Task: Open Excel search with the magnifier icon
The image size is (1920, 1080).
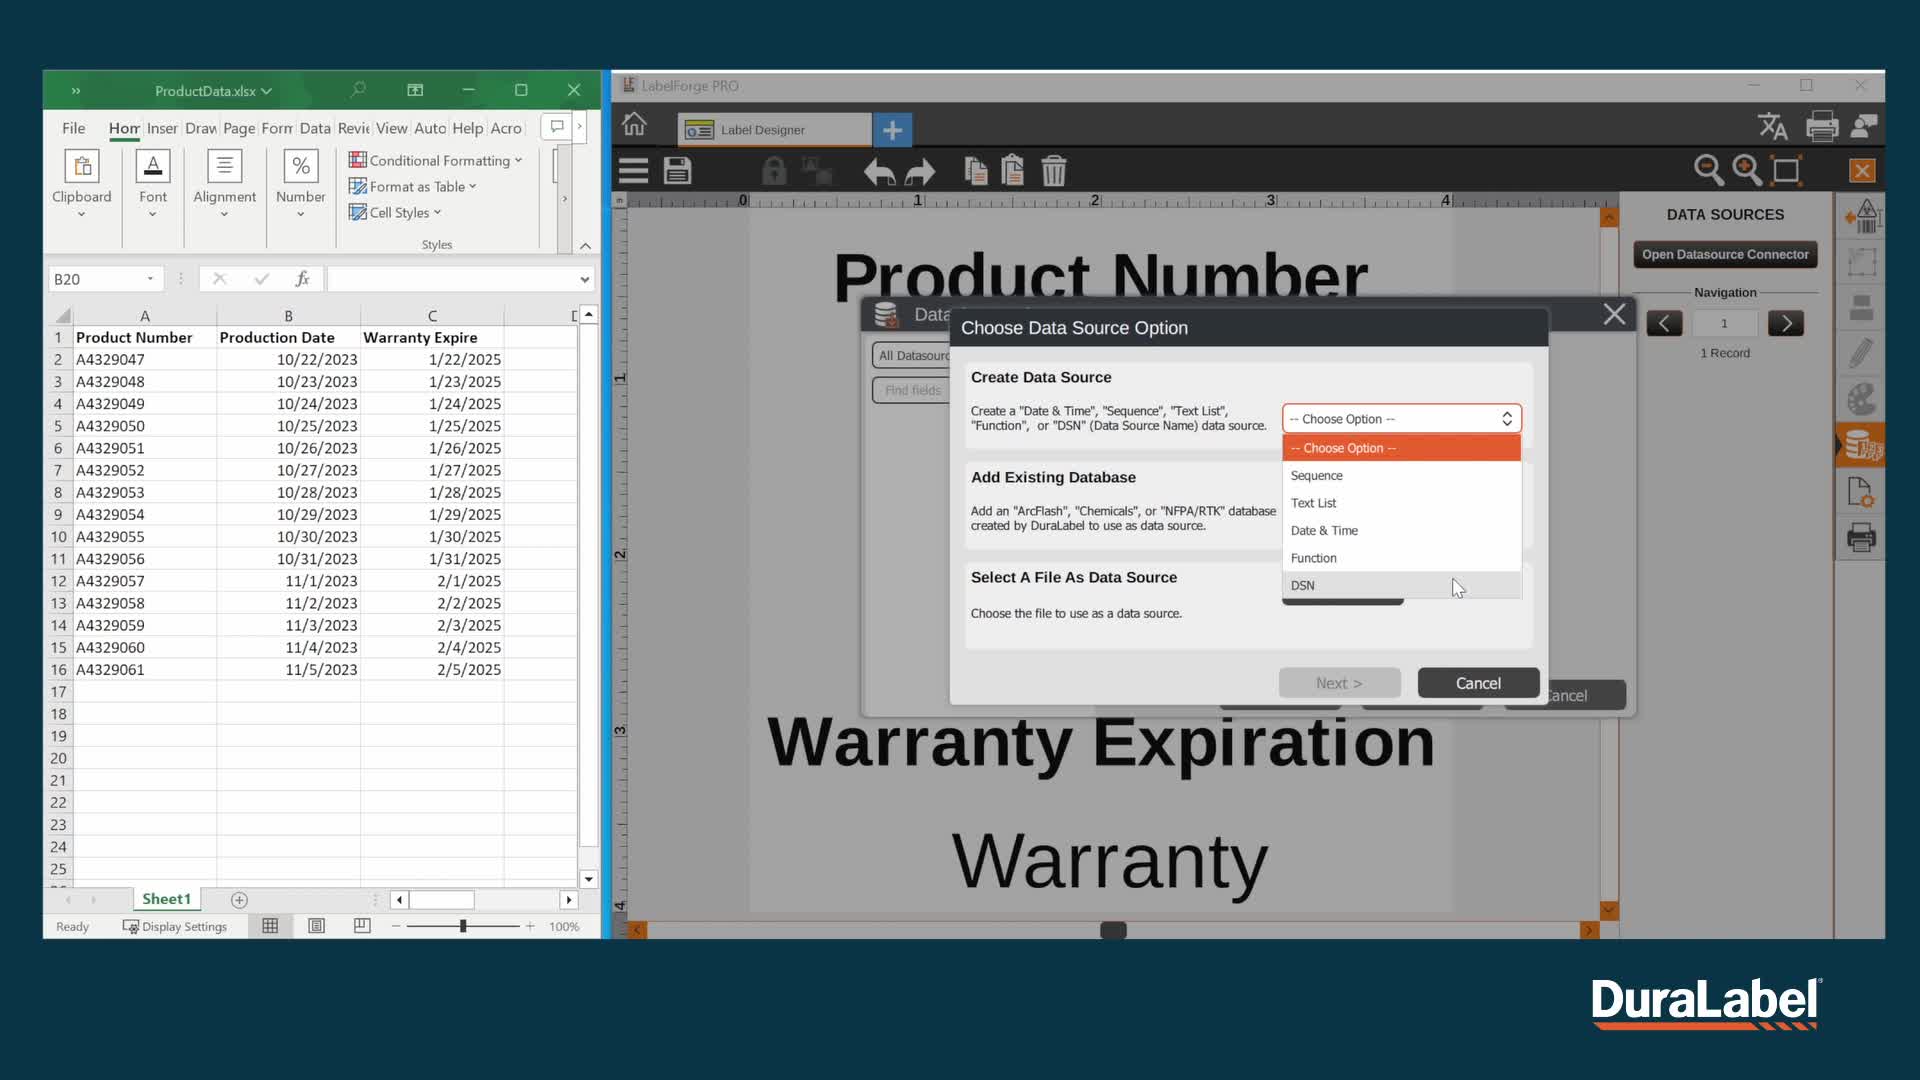Action: [x=358, y=90]
